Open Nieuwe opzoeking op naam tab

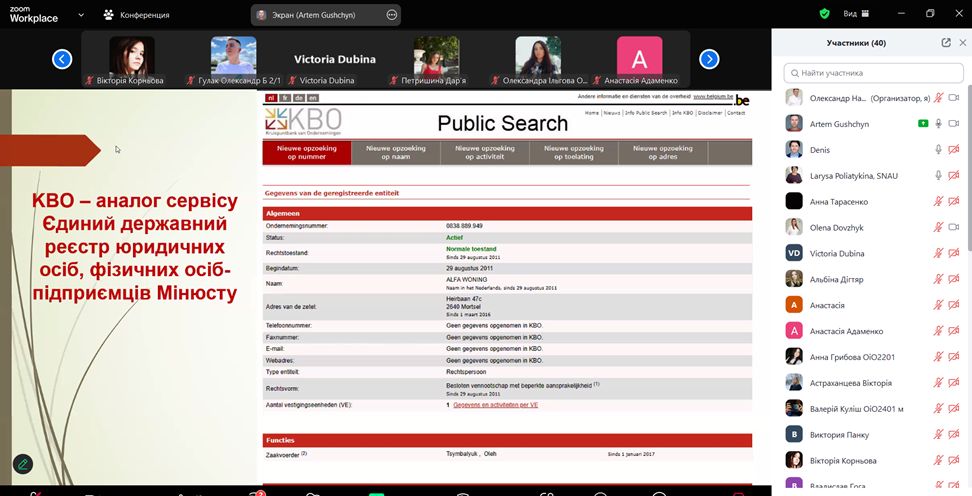[x=396, y=153]
